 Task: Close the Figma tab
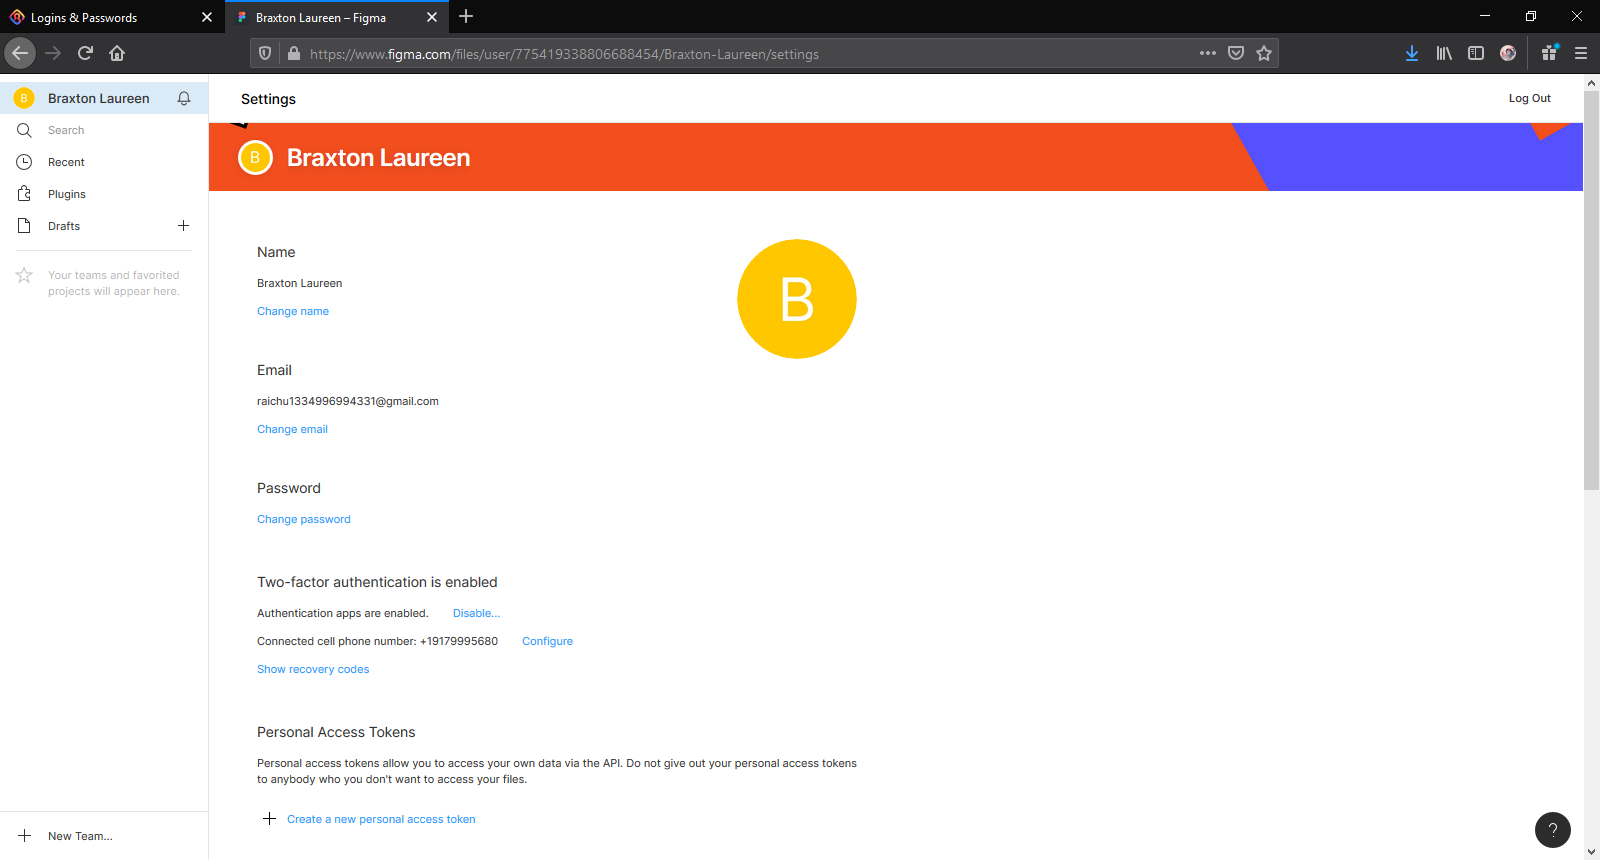pyautogui.click(x=432, y=17)
